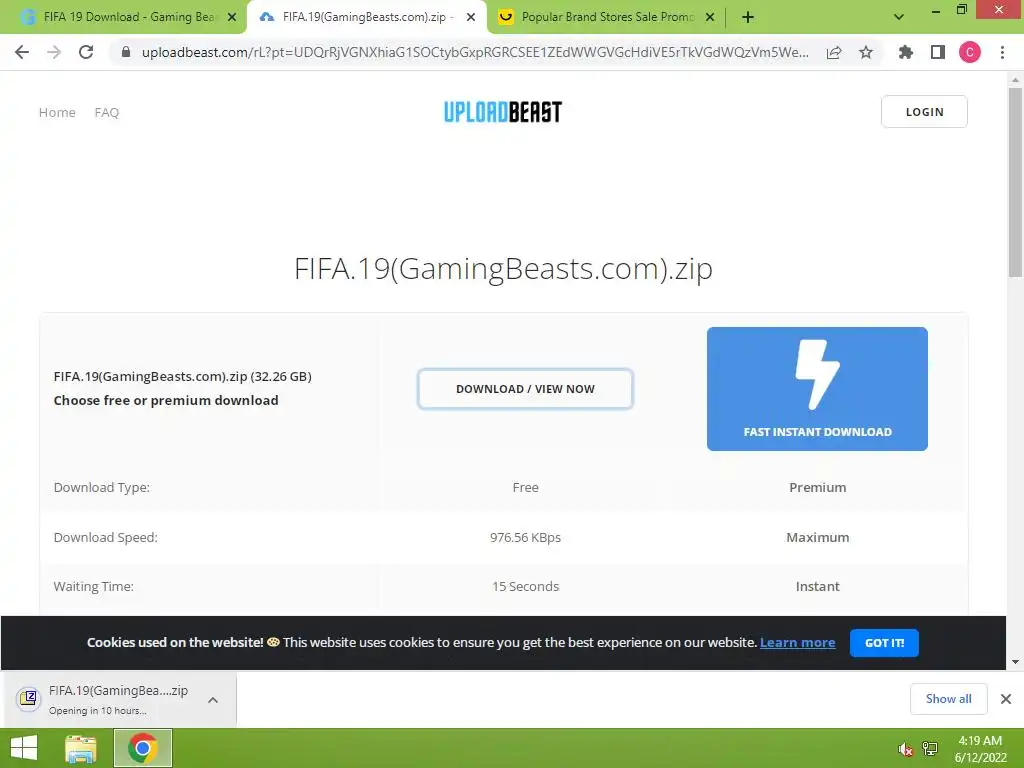Image resolution: width=1024 pixels, height=768 pixels.
Task: Close the Popular Brand Stores tab
Action: (x=710, y=18)
